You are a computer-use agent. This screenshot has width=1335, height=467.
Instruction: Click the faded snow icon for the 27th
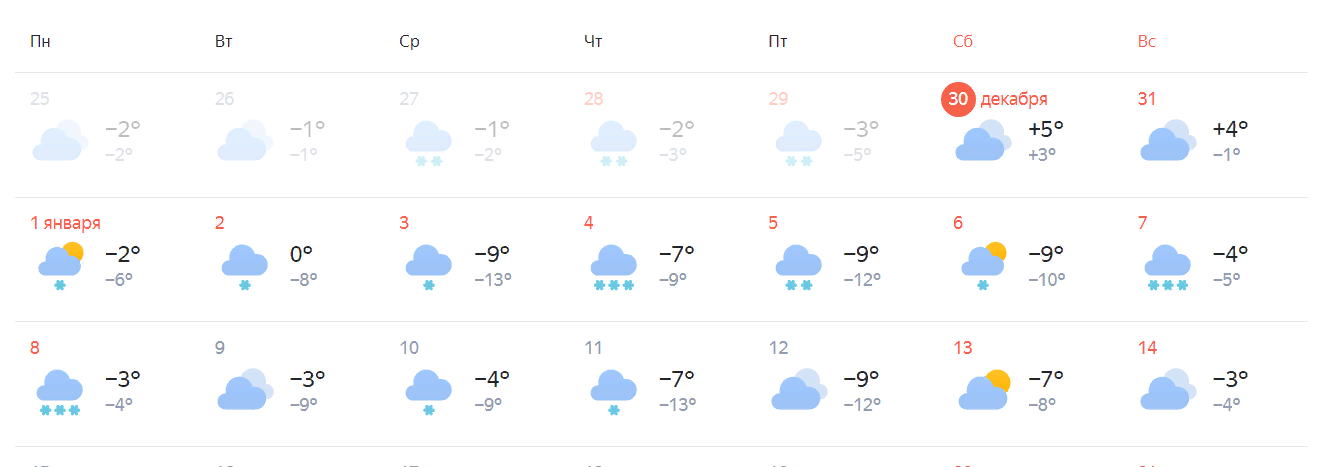pos(429,141)
